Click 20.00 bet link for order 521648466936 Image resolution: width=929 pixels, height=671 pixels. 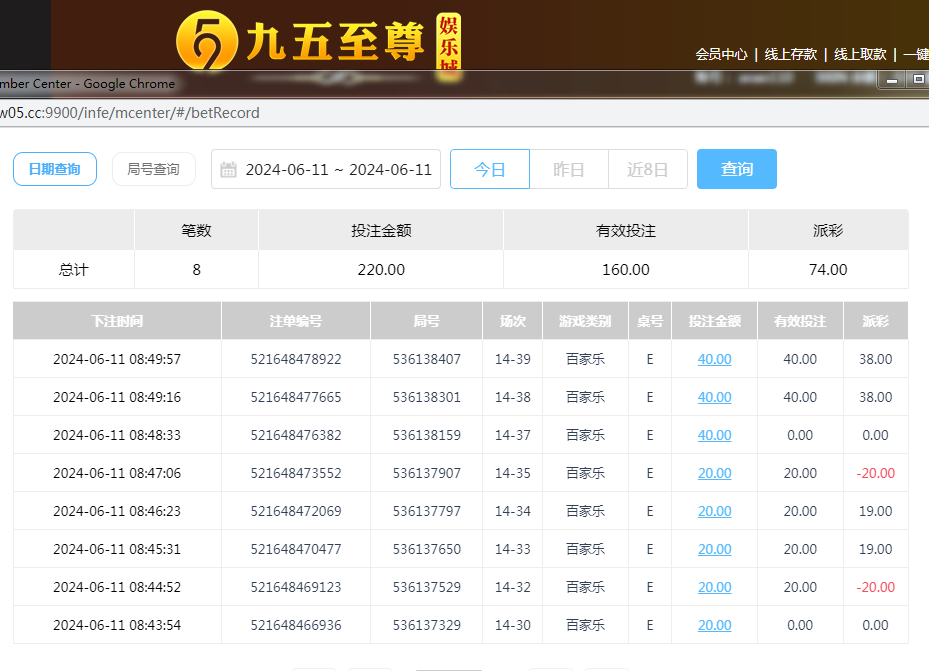pyautogui.click(x=714, y=625)
